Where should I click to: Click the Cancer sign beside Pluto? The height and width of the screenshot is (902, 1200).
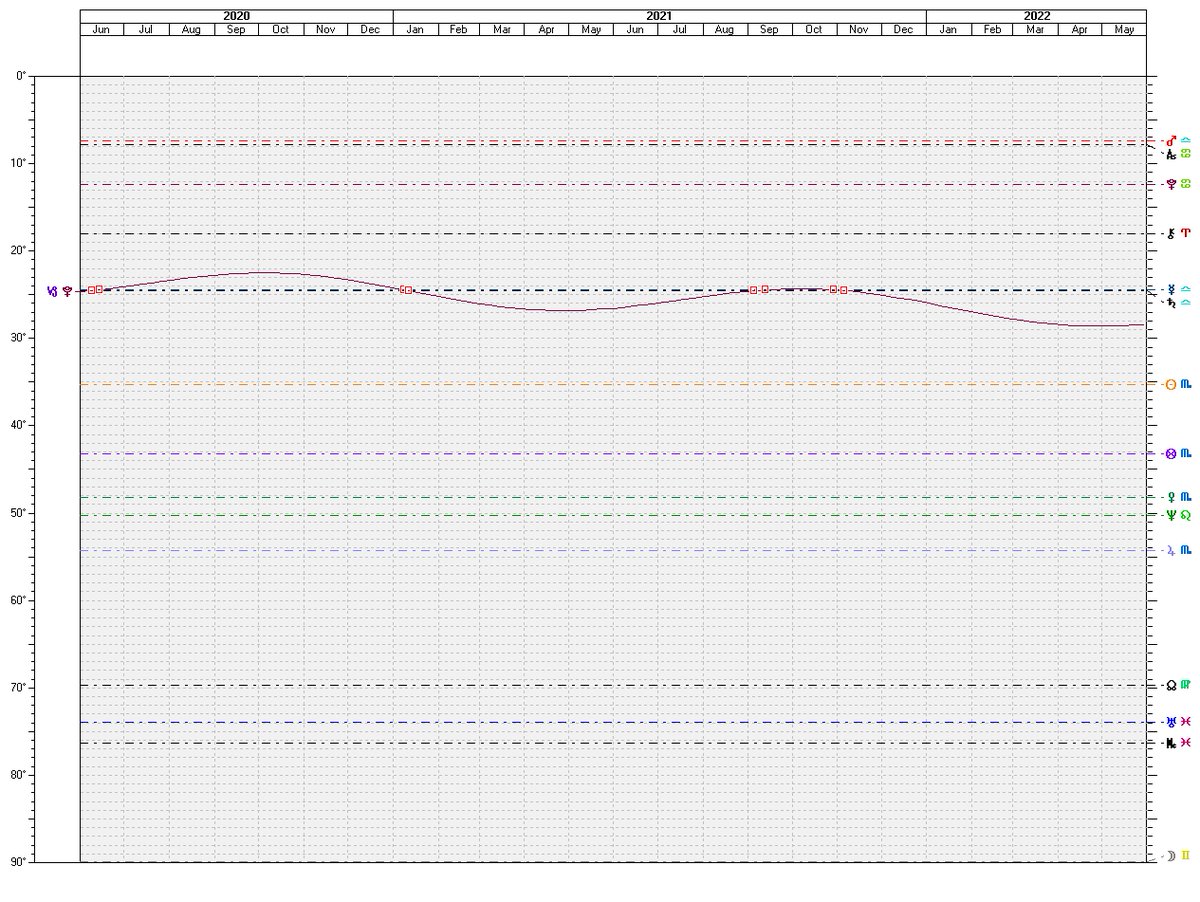point(1186,184)
